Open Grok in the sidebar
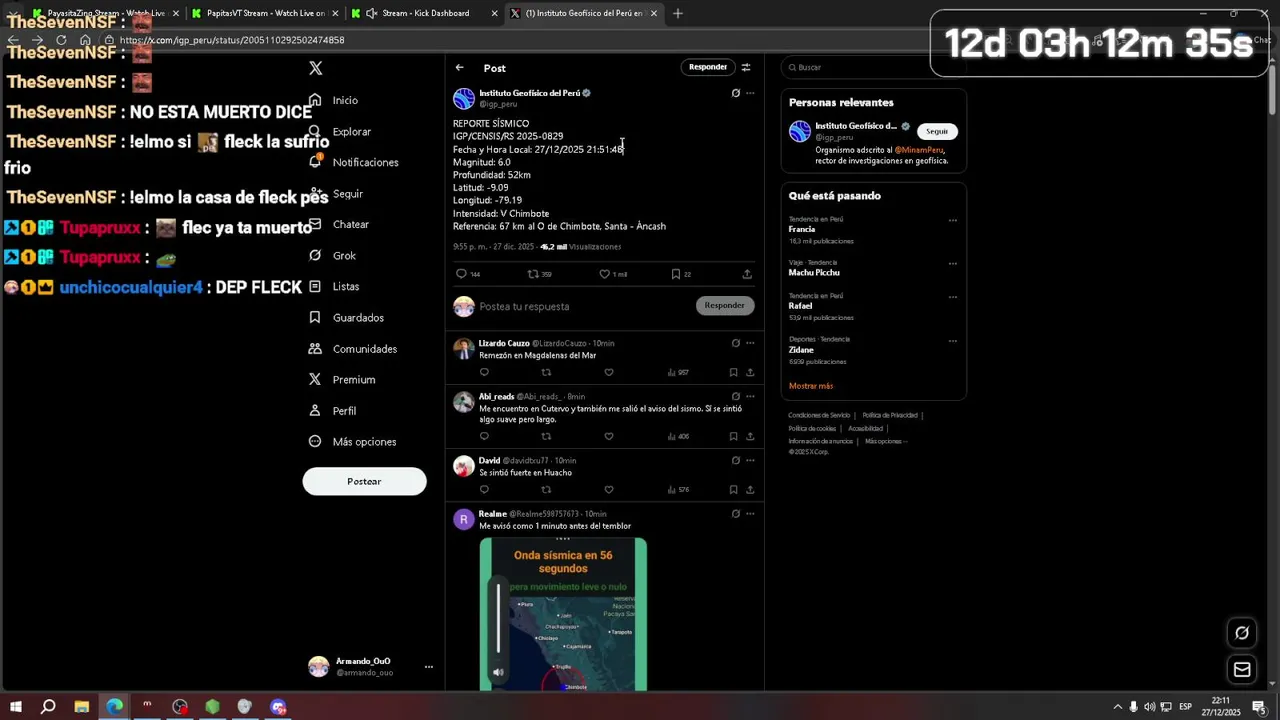Screen dimensions: 1280x720 click(x=344, y=255)
